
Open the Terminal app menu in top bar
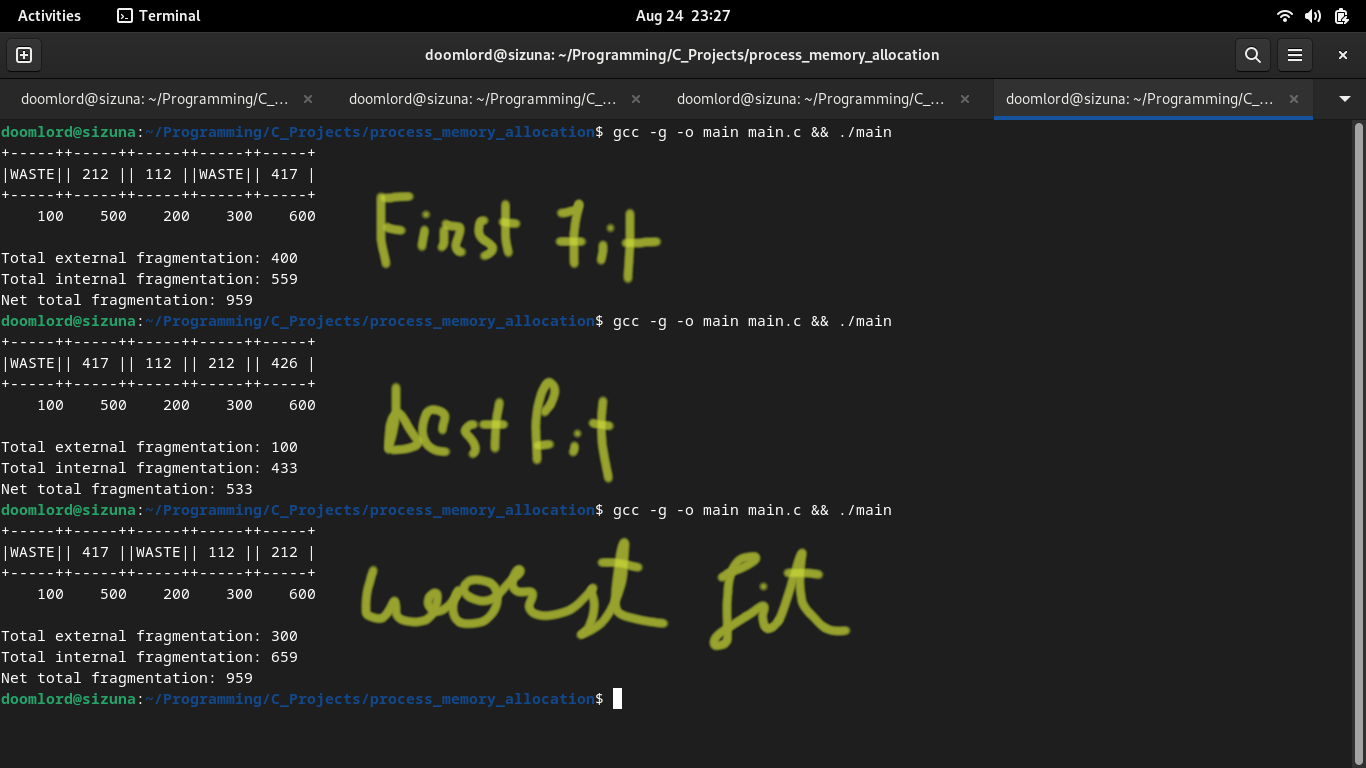pyautogui.click(x=158, y=15)
